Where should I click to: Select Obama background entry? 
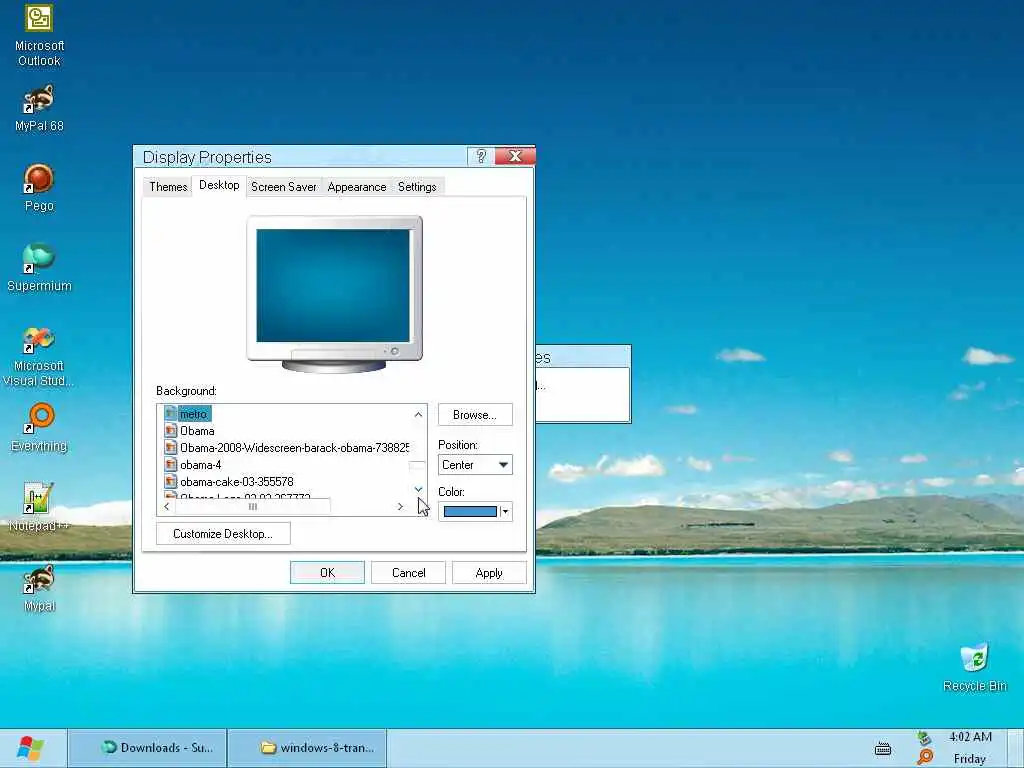[197, 430]
